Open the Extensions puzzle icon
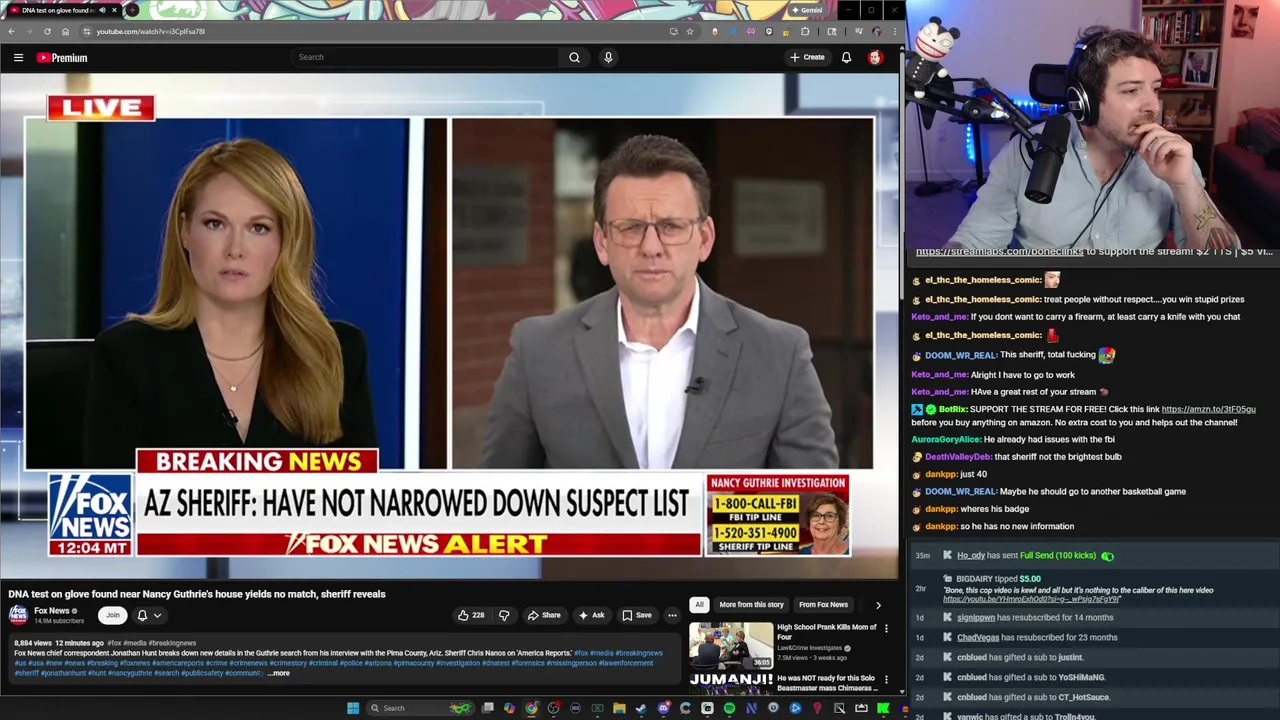This screenshot has width=1280, height=720. click(x=805, y=31)
